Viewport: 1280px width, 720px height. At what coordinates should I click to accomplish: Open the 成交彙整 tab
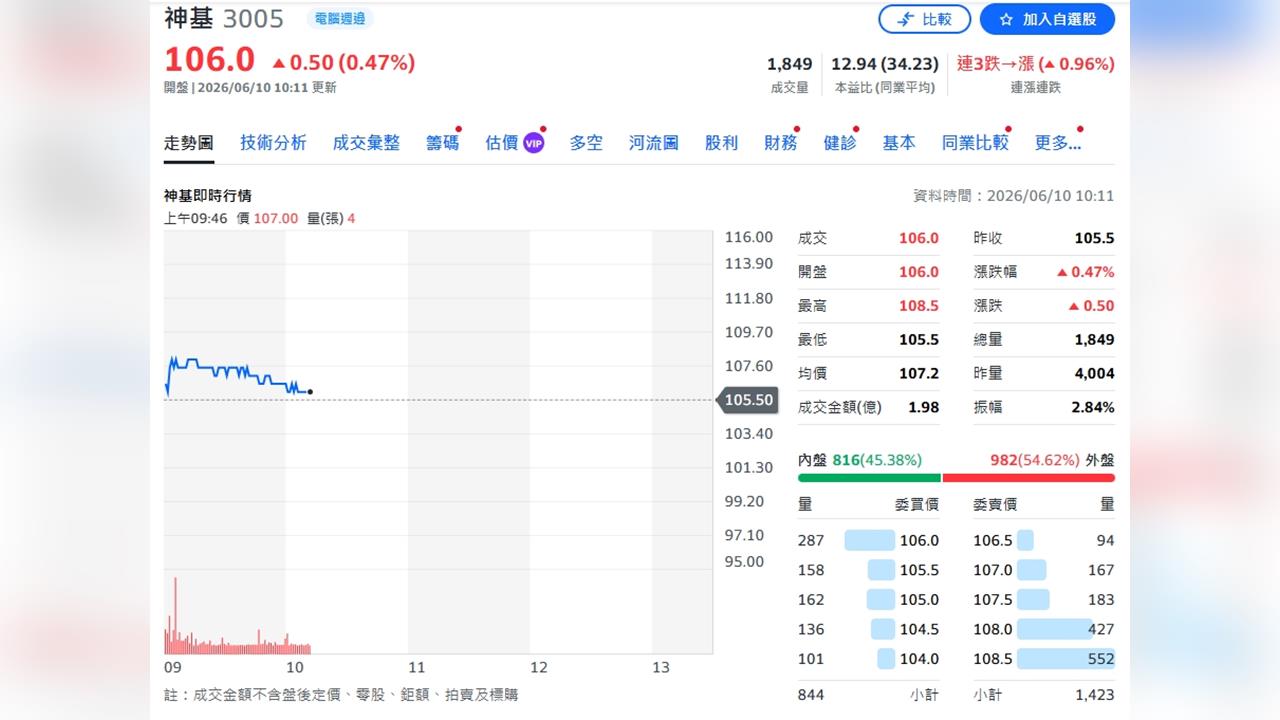pyautogui.click(x=366, y=143)
